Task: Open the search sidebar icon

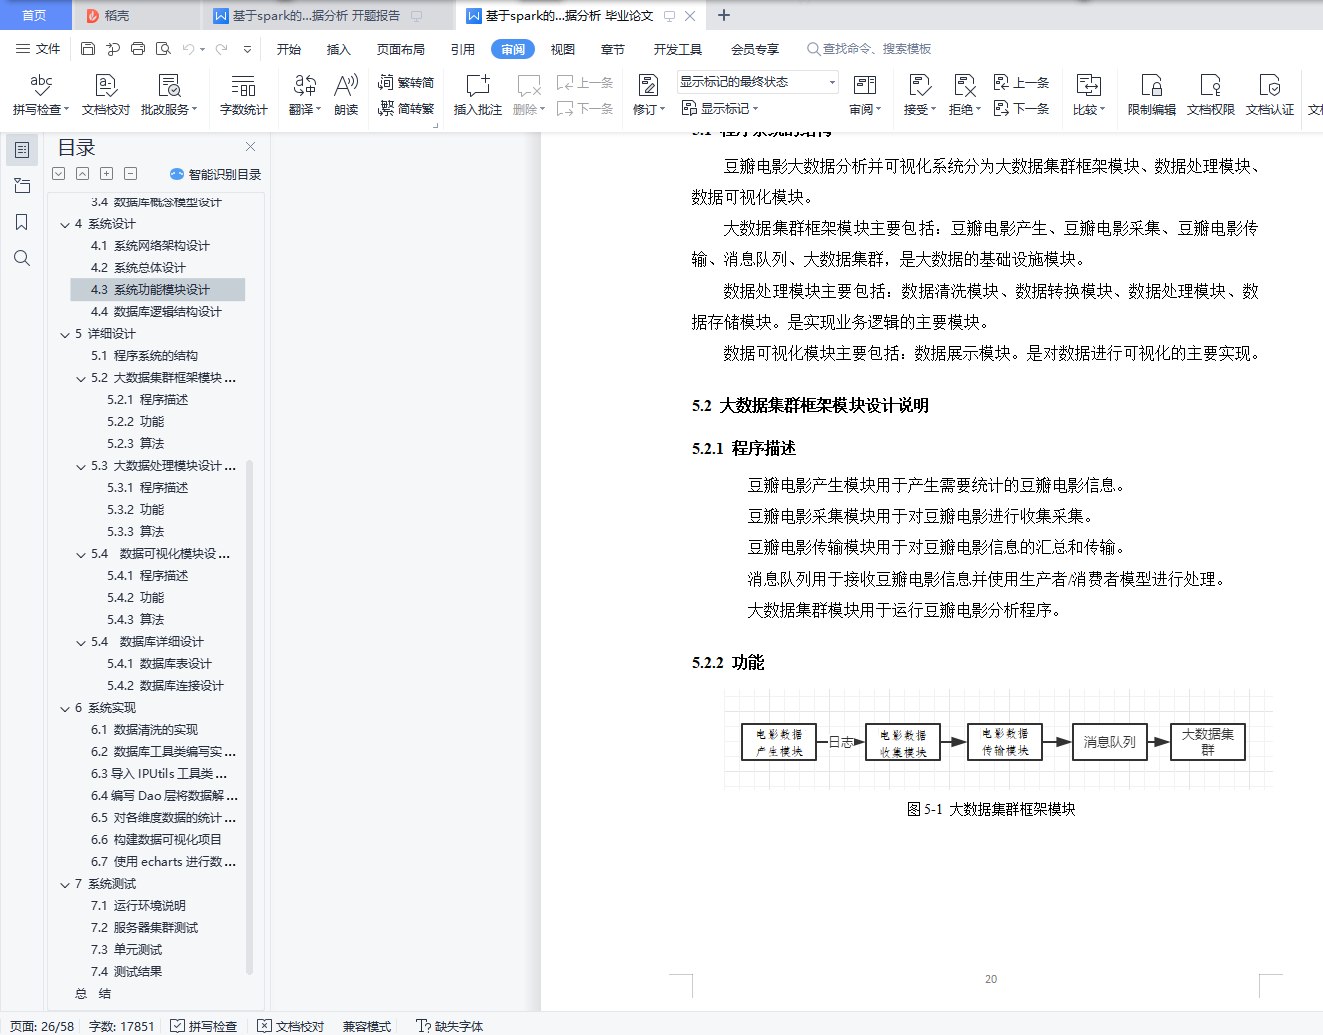Action: click(22, 258)
